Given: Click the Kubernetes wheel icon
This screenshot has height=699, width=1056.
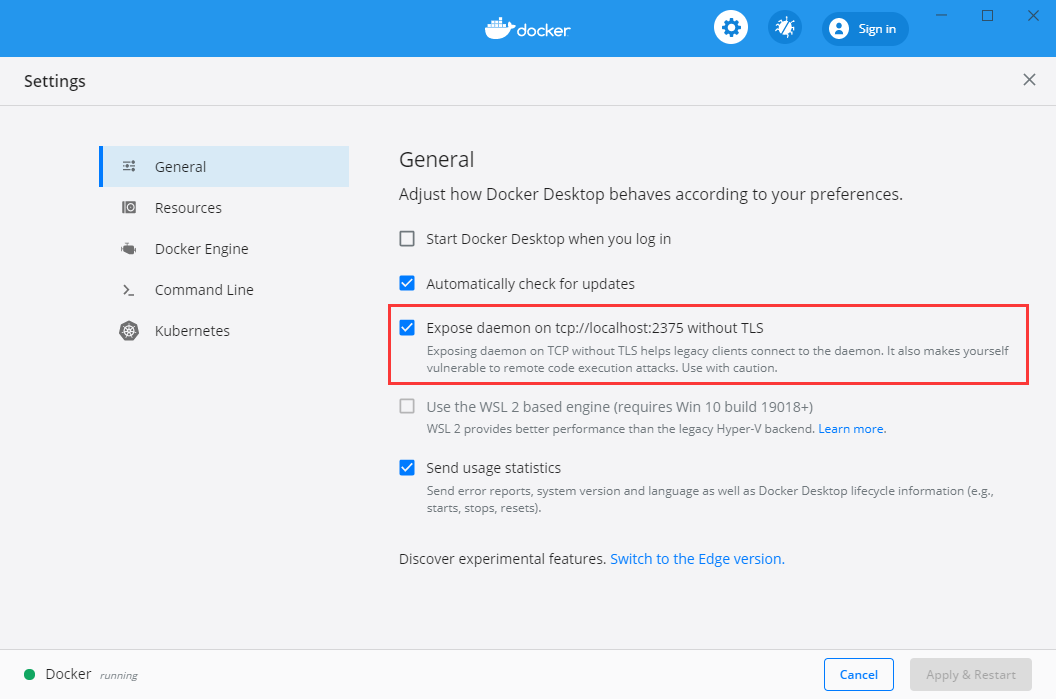Looking at the screenshot, I should click(x=129, y=331).
